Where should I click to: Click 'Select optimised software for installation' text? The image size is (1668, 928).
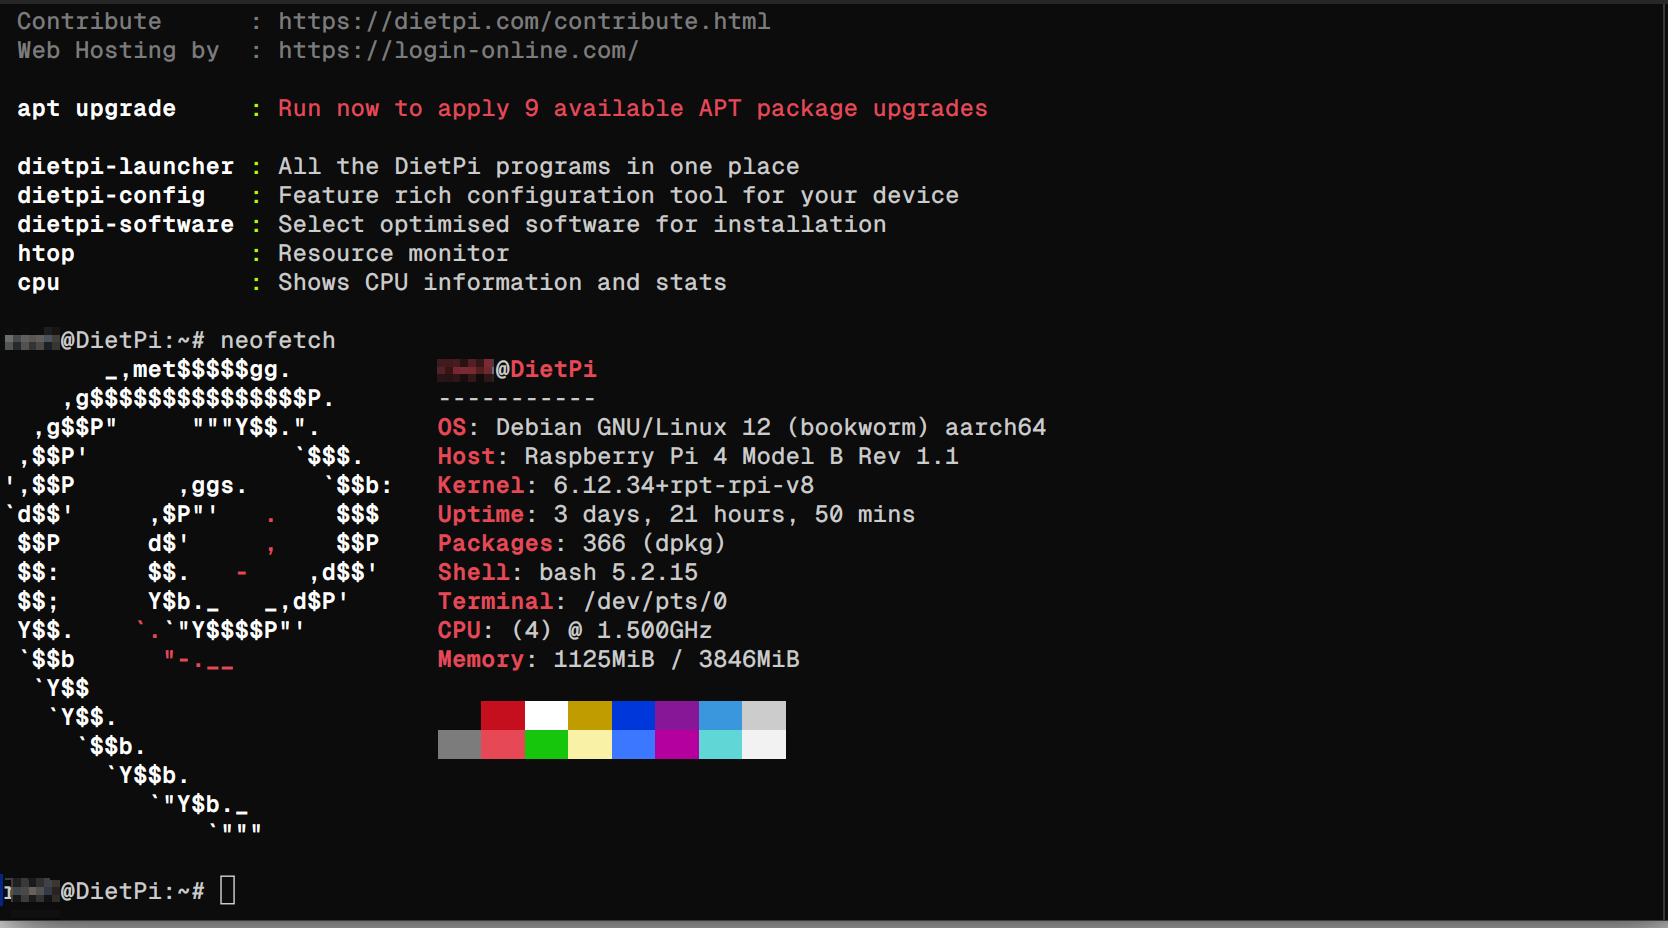pos(582,224)
